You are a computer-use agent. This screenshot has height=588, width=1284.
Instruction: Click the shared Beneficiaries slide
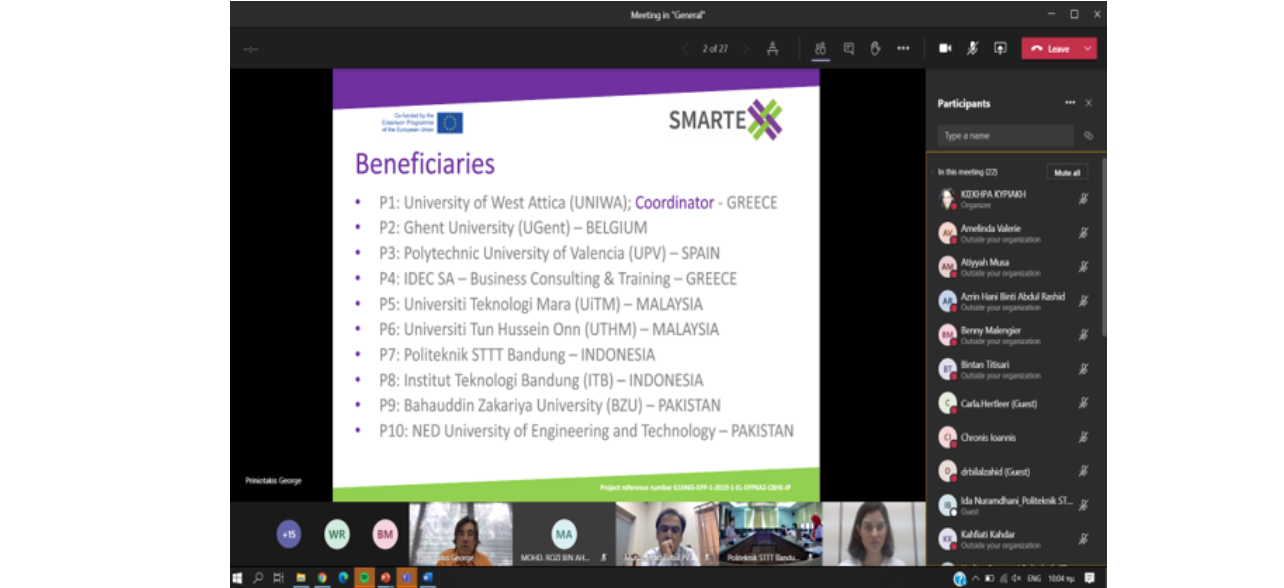[x=576, y=285]
